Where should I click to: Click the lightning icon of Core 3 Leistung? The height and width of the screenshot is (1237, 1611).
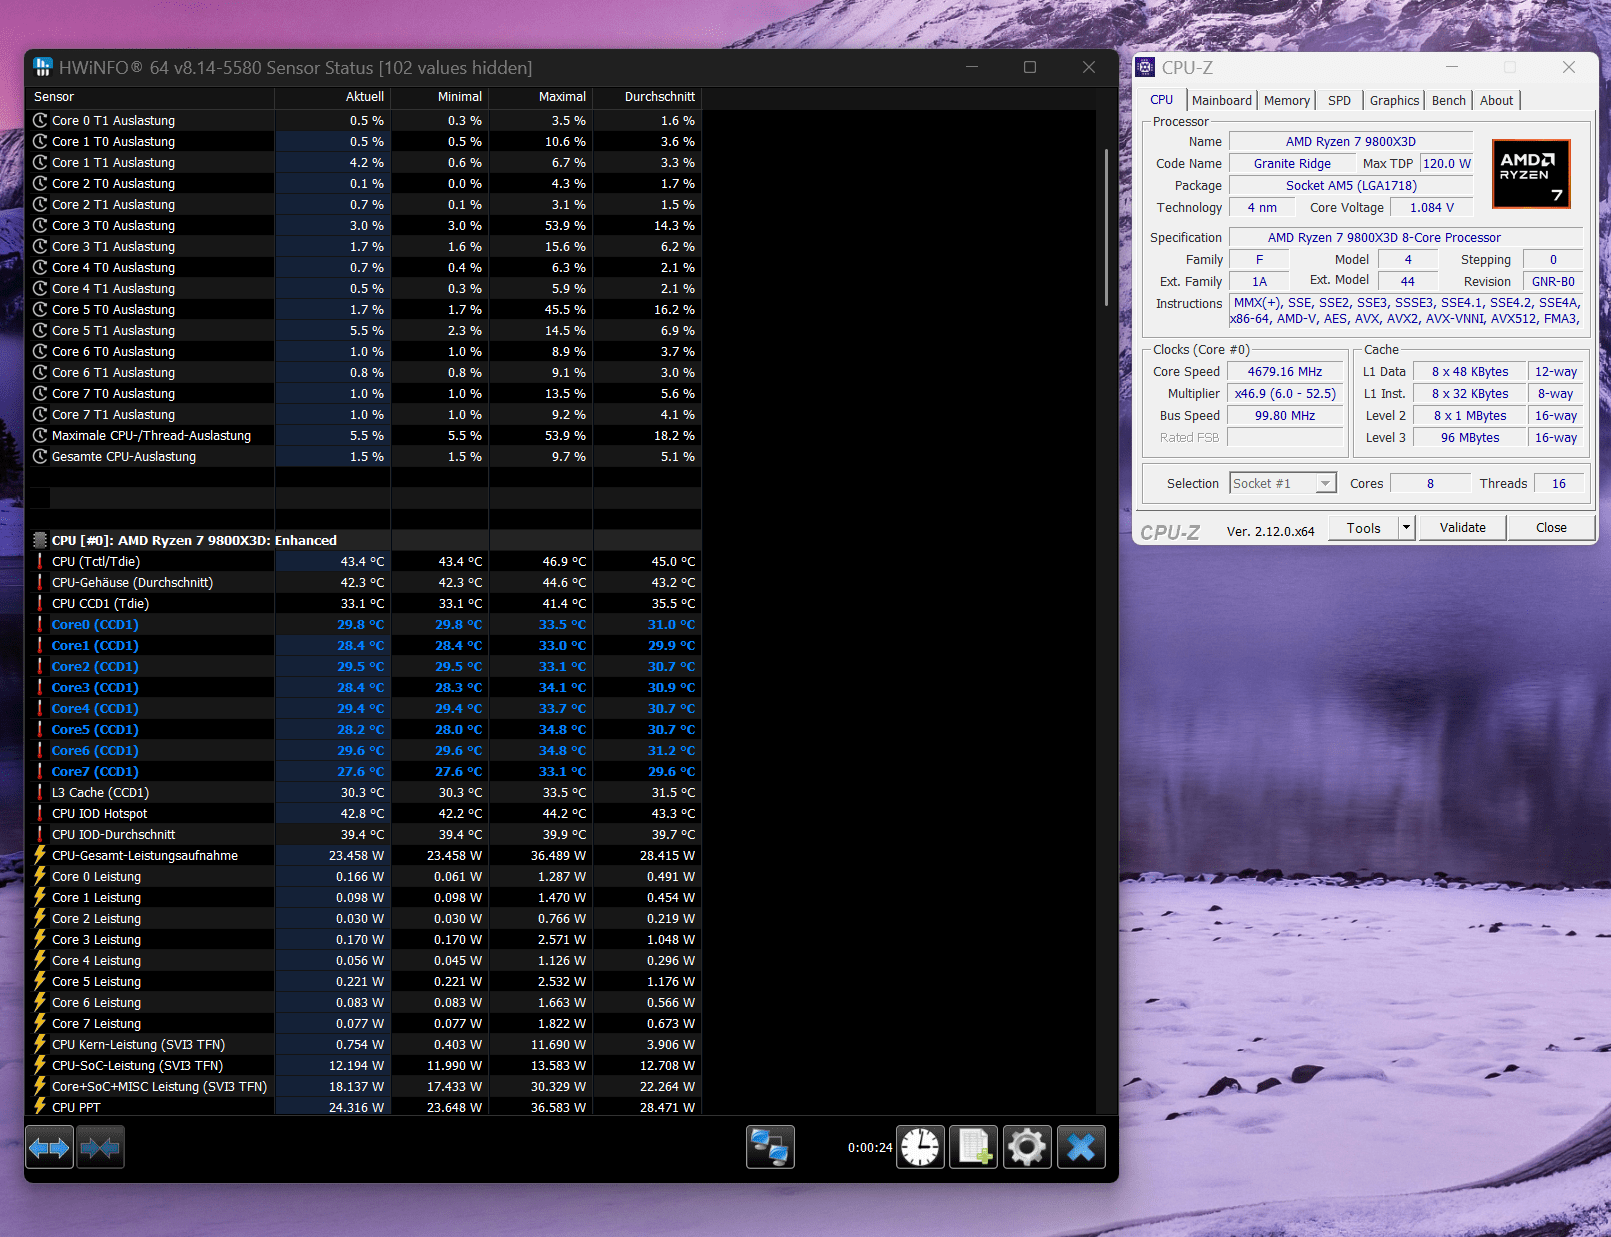click(x=40, y=939)
